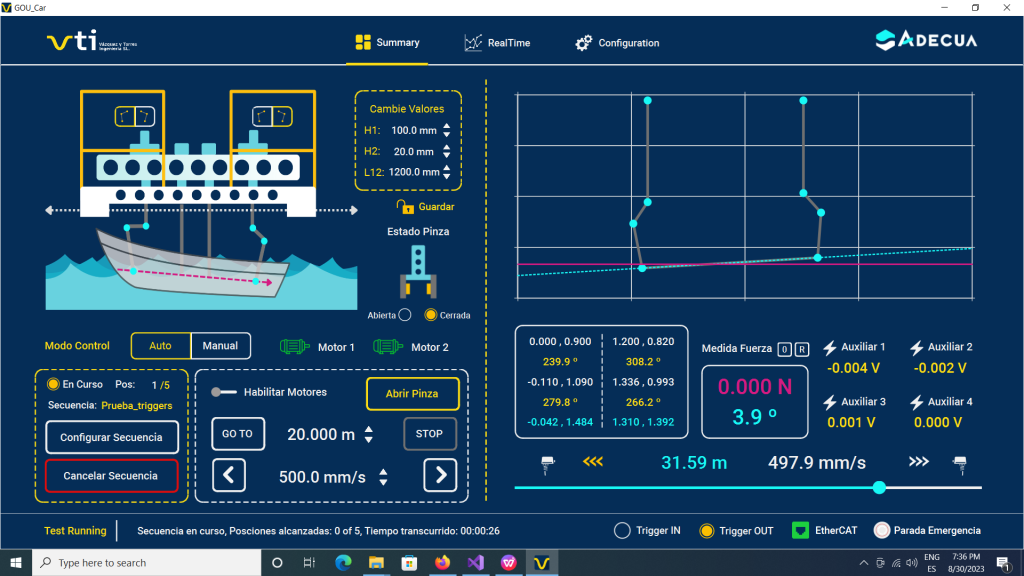1024x576 pixels.
Task: Open Visual Studio from the taskbar
Action: [x=476, y=562]
